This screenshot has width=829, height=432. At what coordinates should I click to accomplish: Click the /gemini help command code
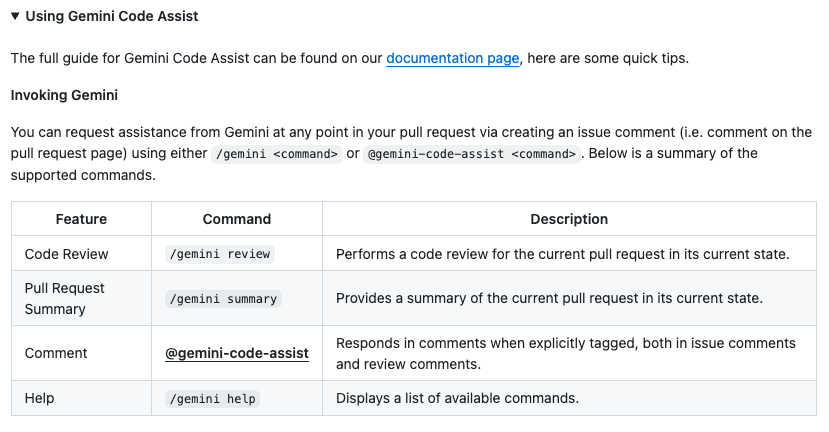pos(212,398)
